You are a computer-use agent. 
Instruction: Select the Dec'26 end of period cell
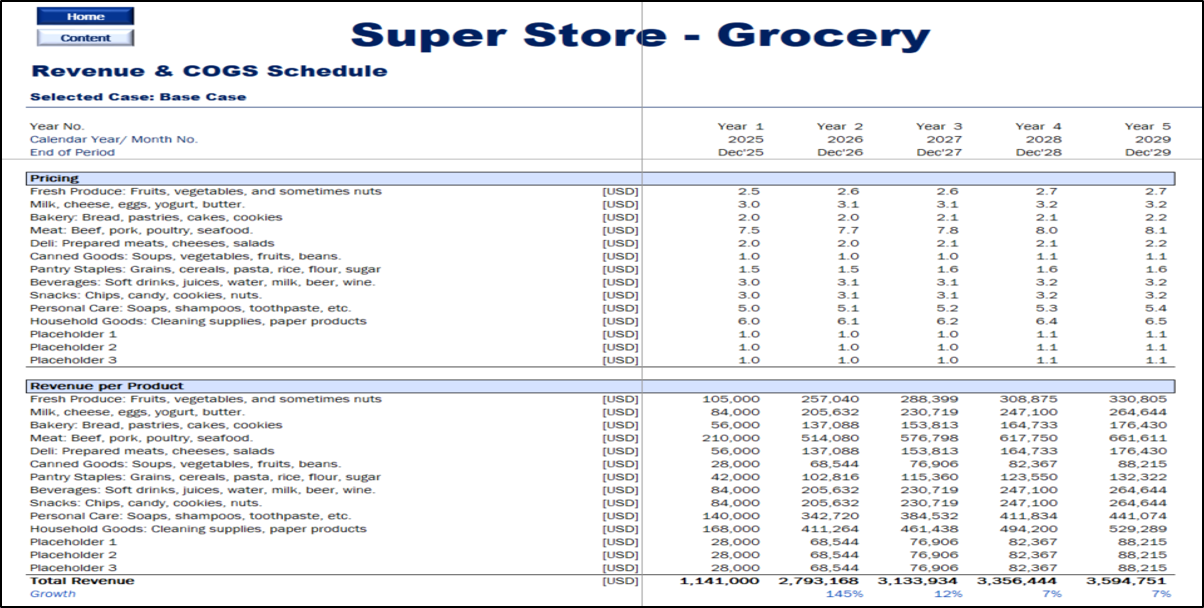pos(840,152)
